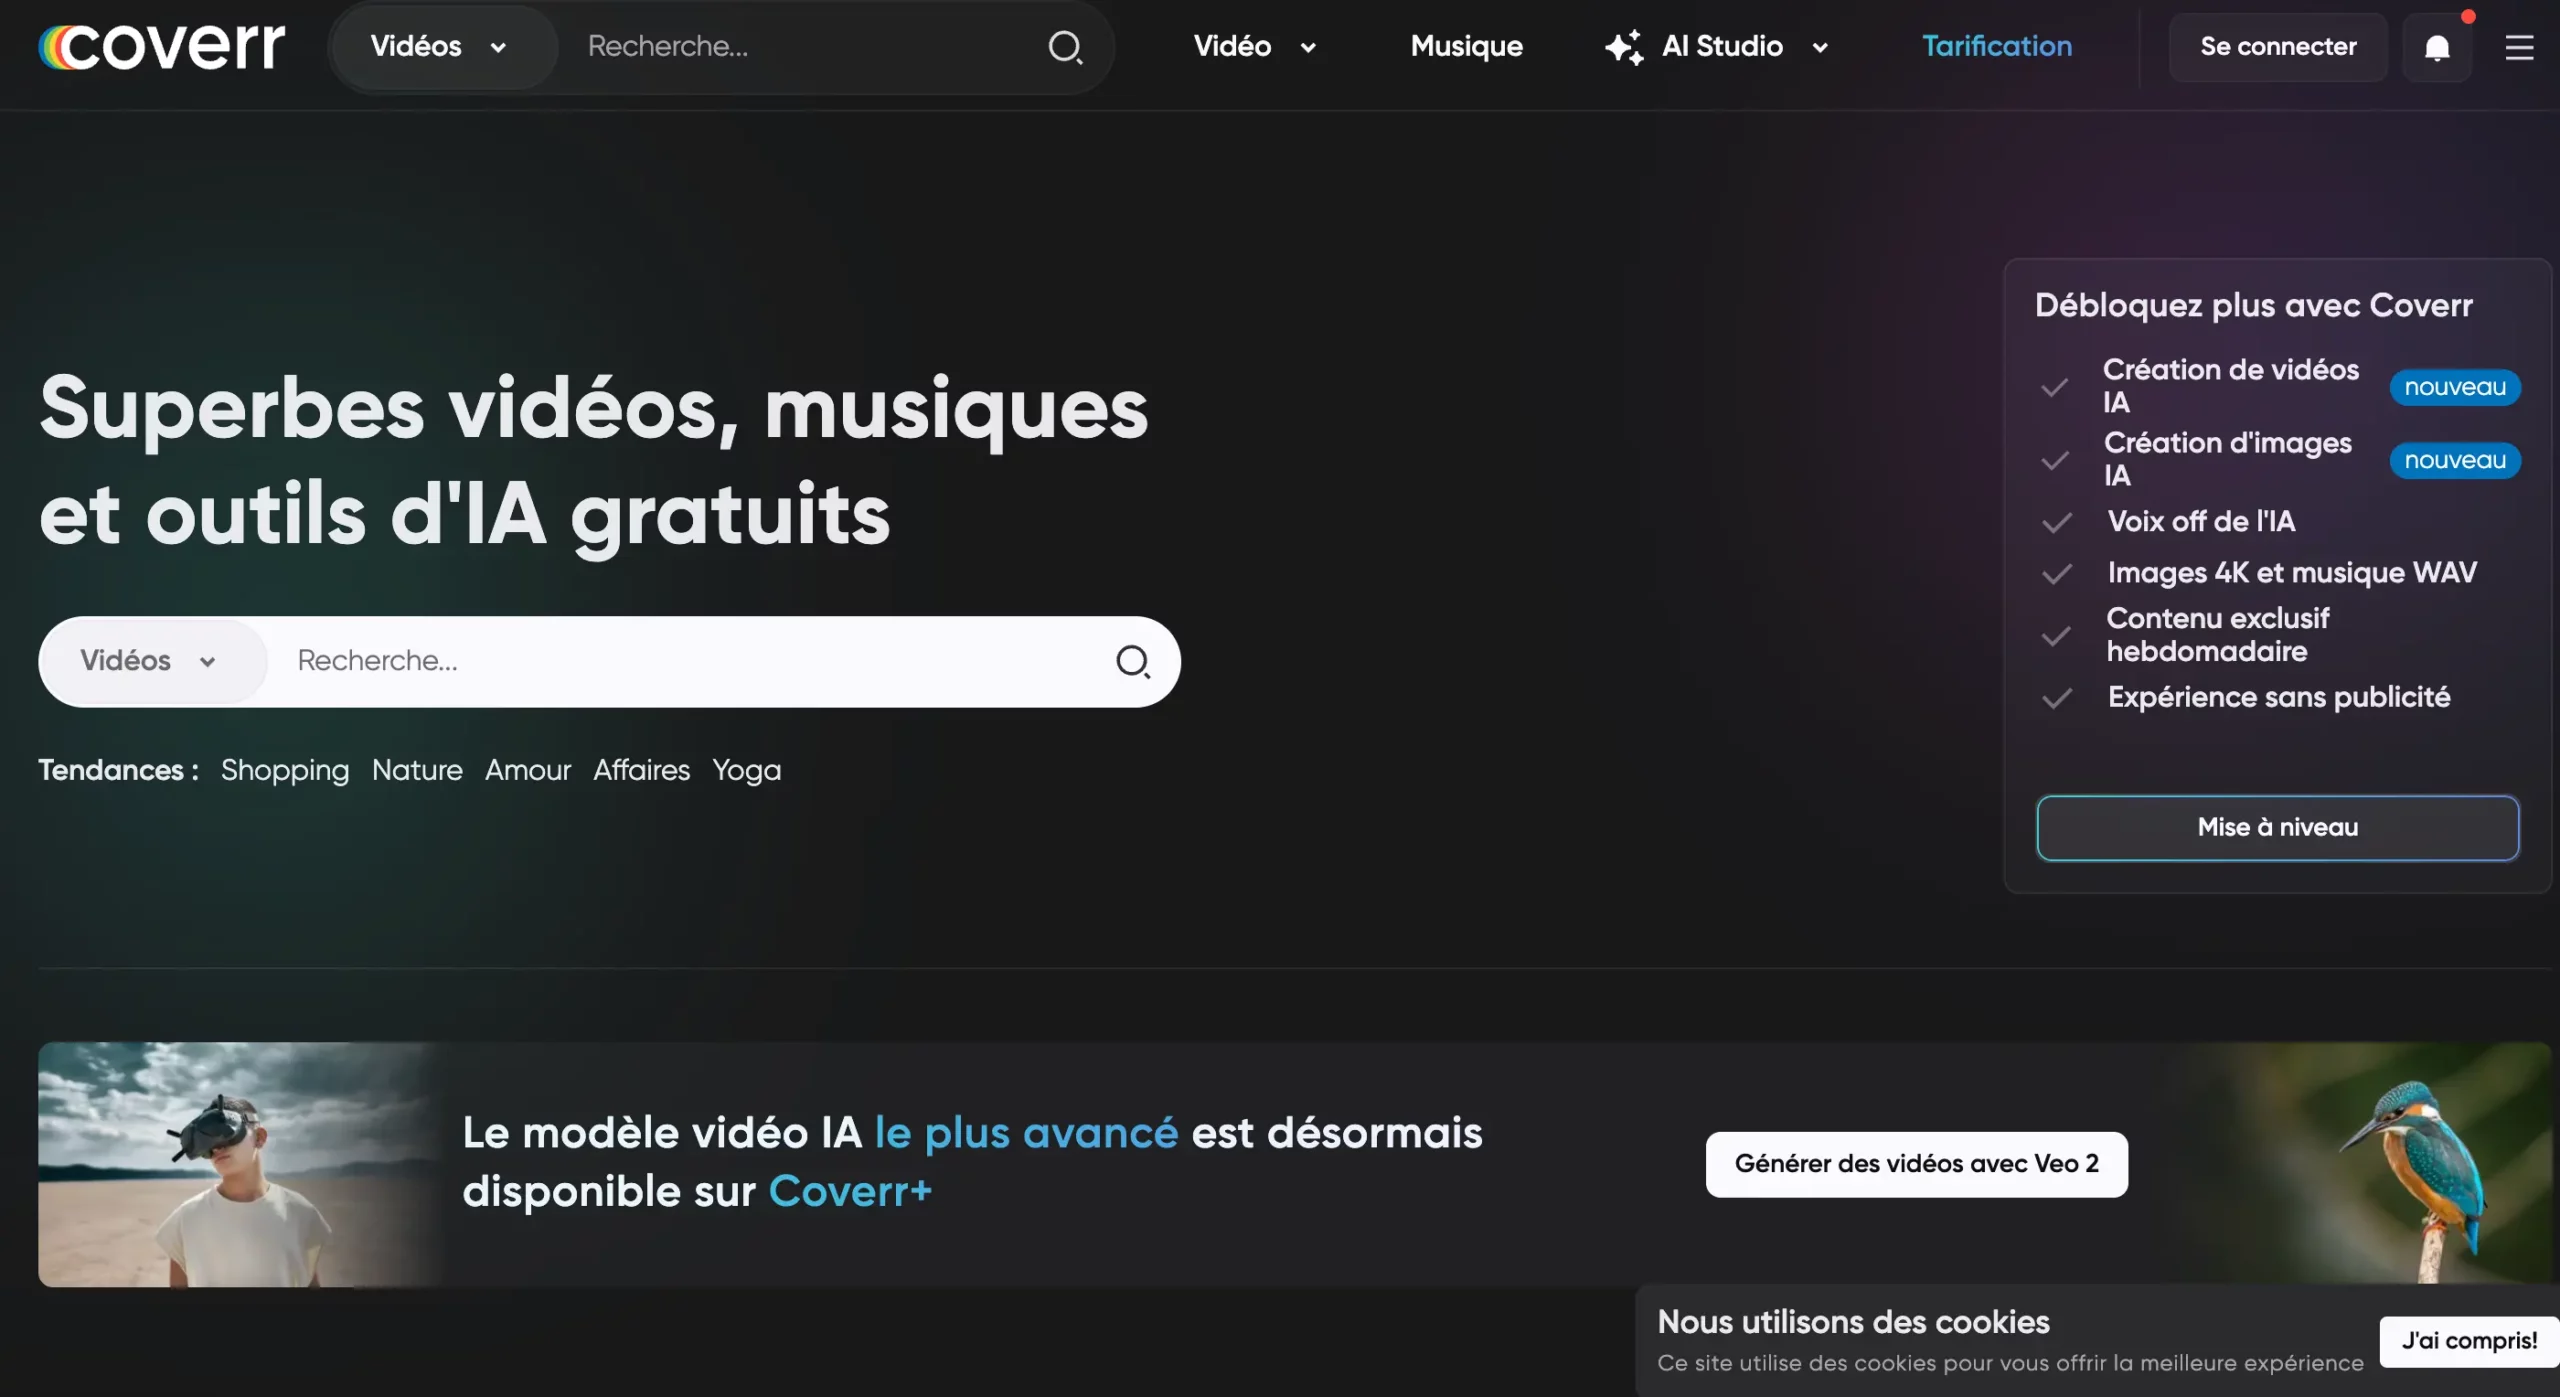Image resolution: width=2560 pixels, height=1397 pixels.
Task: Expand the Vidéo navigation menu
Action: coord(1254,46)
